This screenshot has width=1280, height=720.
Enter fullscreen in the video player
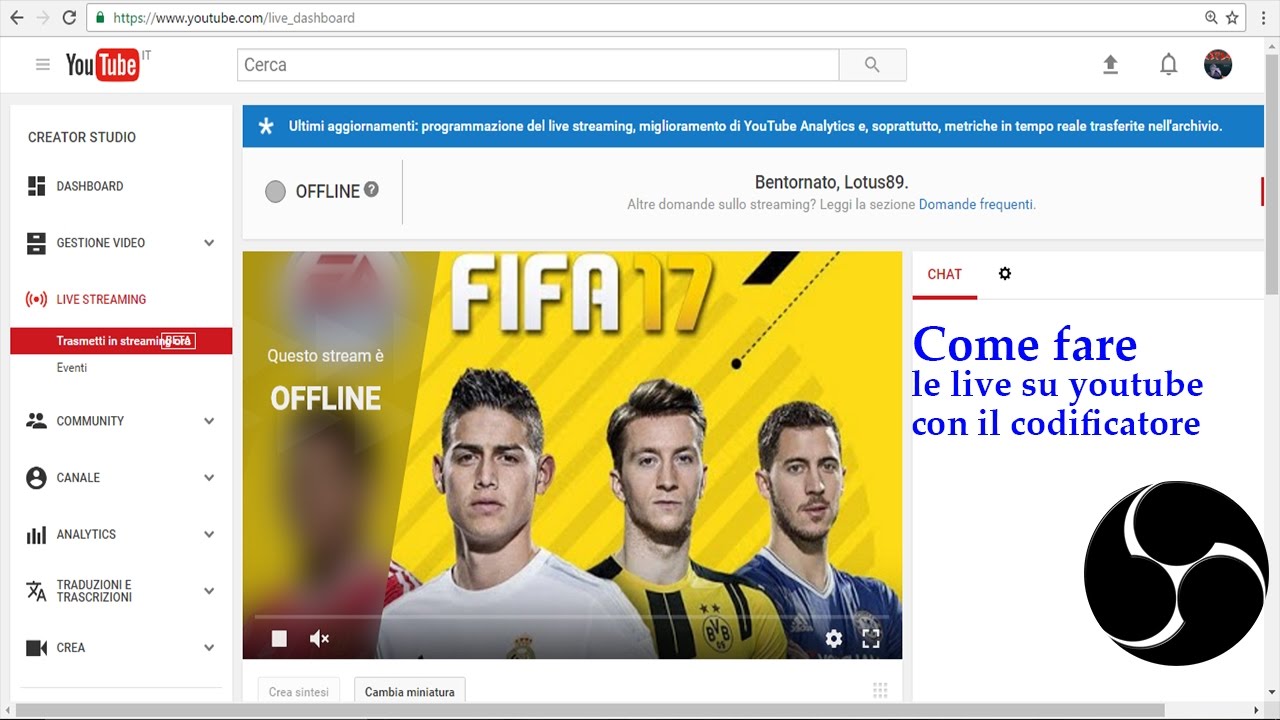[x=871, y=638]
